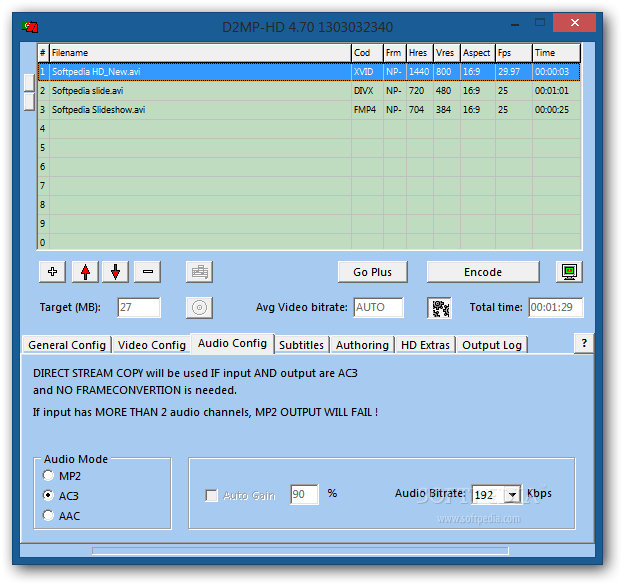Add a file with the plus button
623x585 pixels.
pos(52,272)
